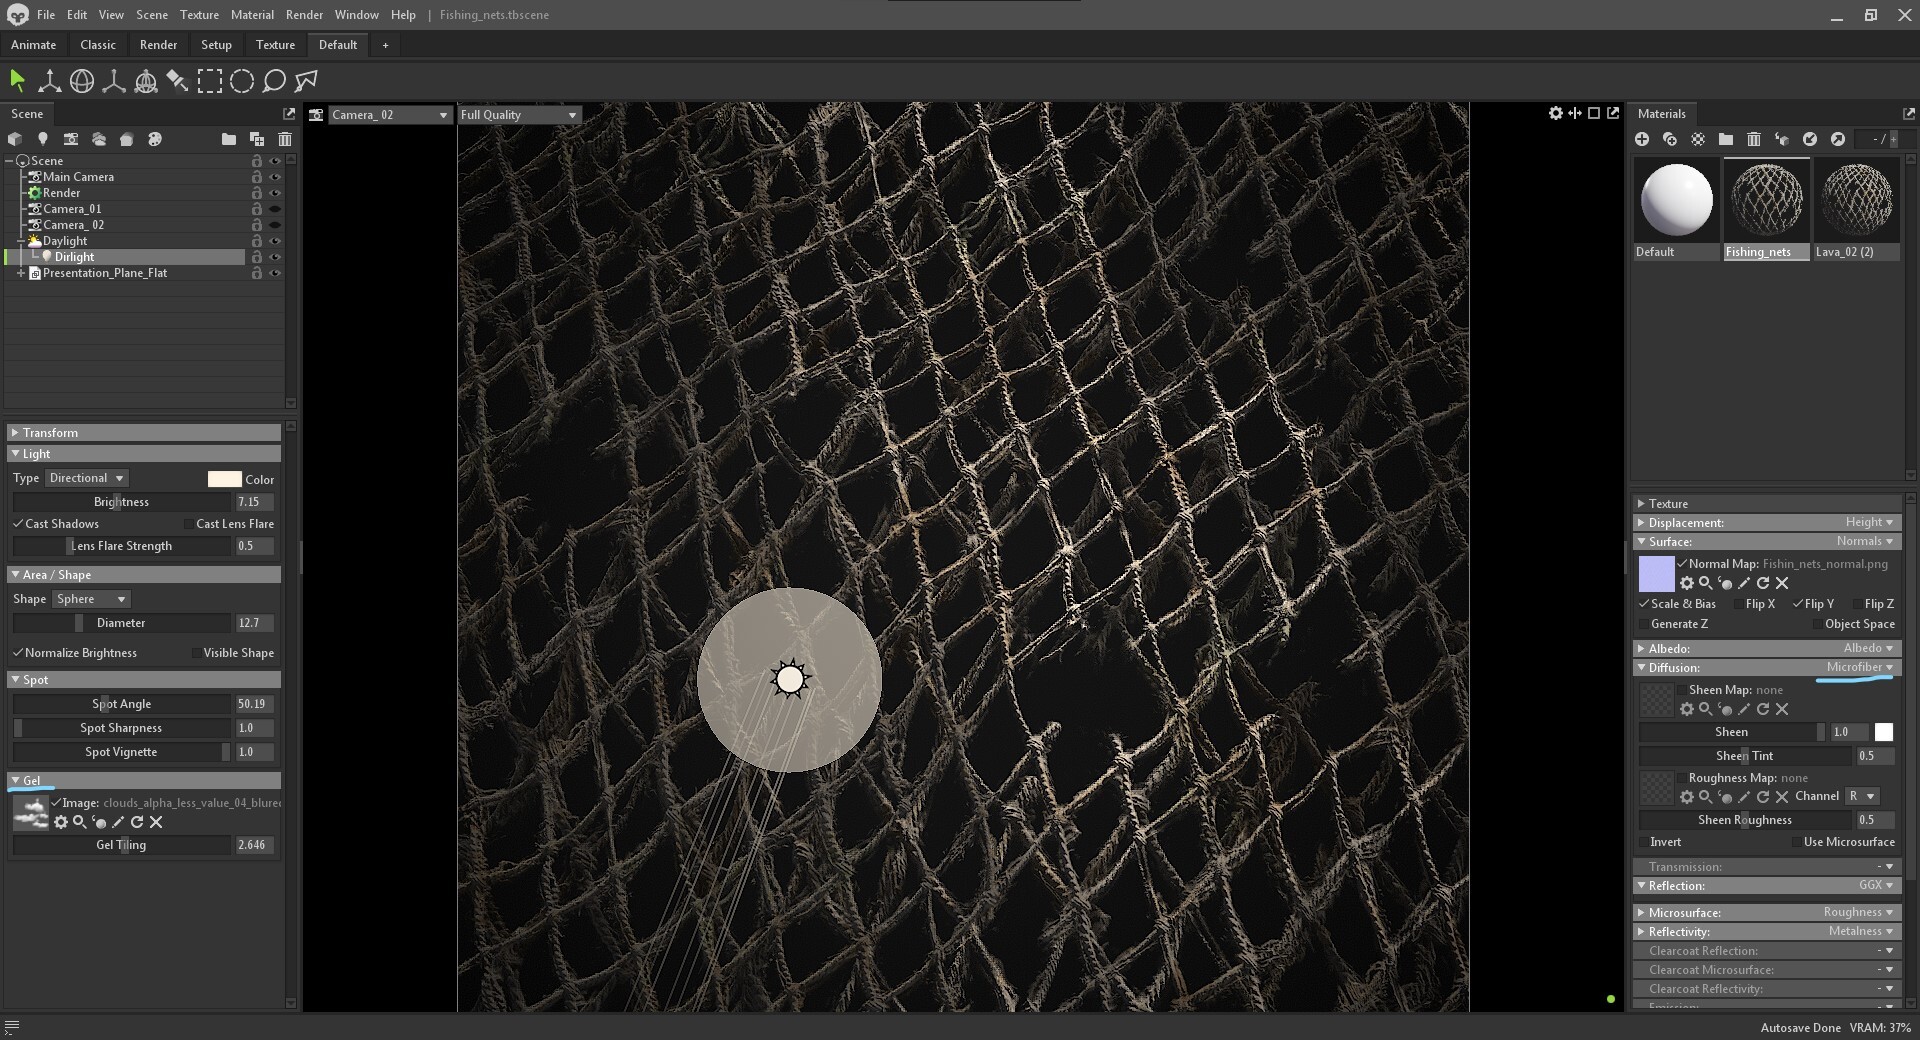The width and height of the screenshot is (1920, 1040).
Task: Open the Window menu
Action: pos(356,15)
